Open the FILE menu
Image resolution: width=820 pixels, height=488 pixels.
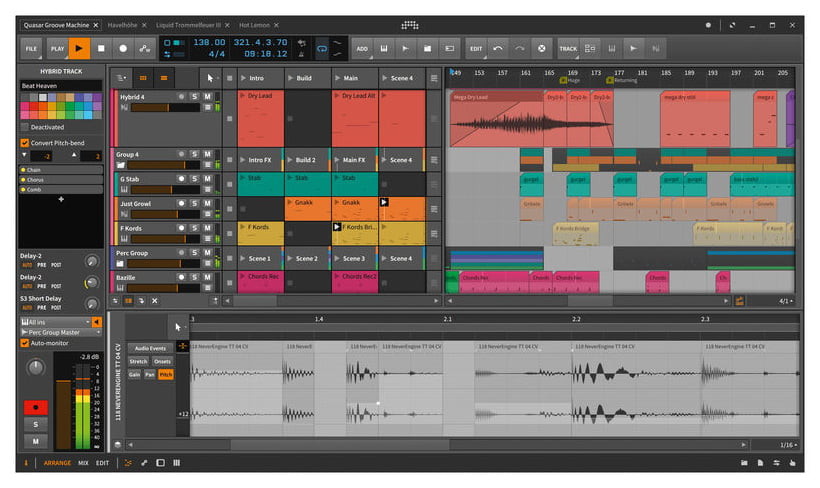coord(31,49)
